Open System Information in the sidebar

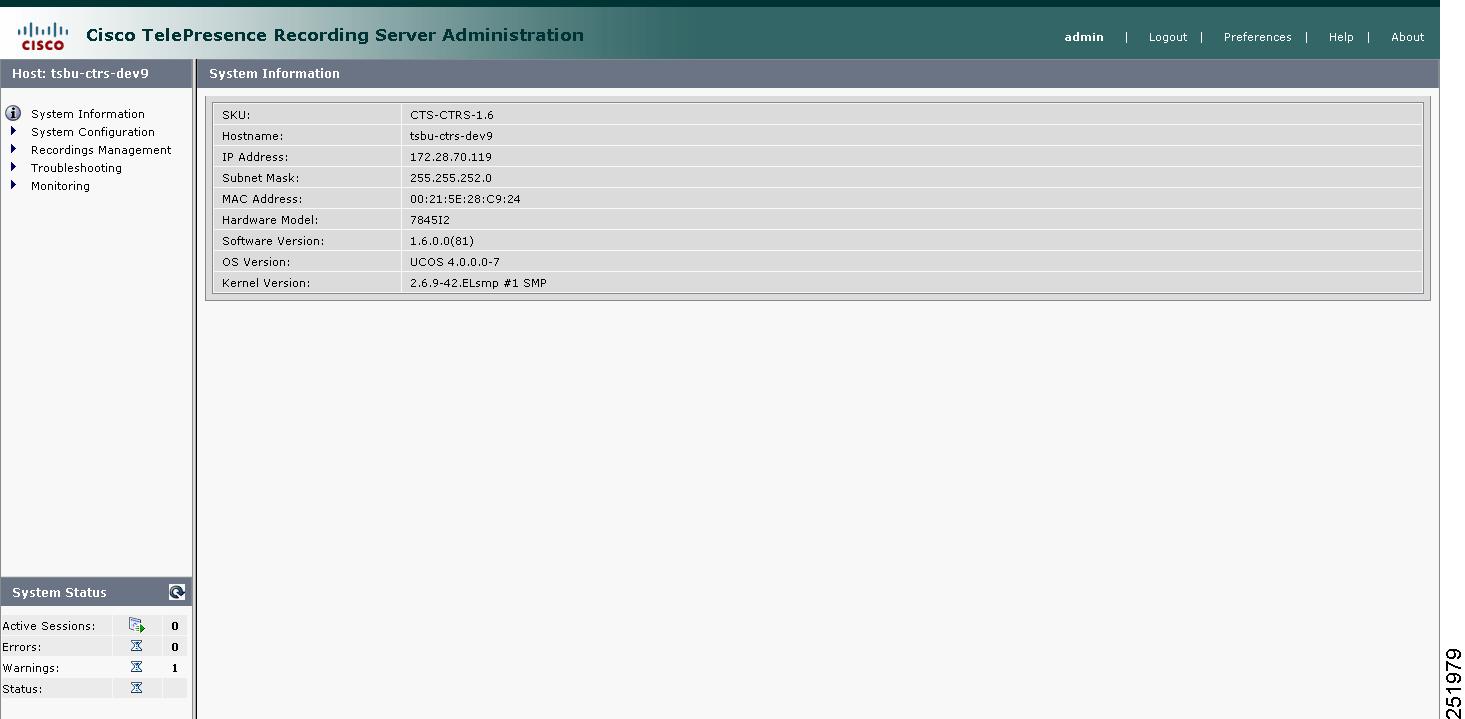pyautogui.click(x=88, y=114)
